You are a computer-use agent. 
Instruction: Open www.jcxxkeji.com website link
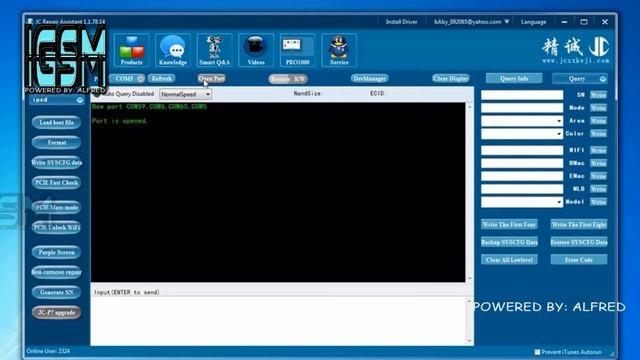point(576,61)
